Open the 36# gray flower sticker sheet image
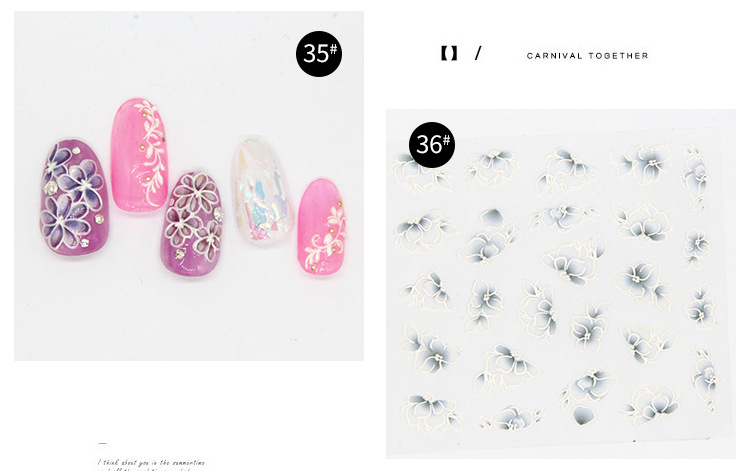This screenshot has width=750, height=471. click(561, 284)
